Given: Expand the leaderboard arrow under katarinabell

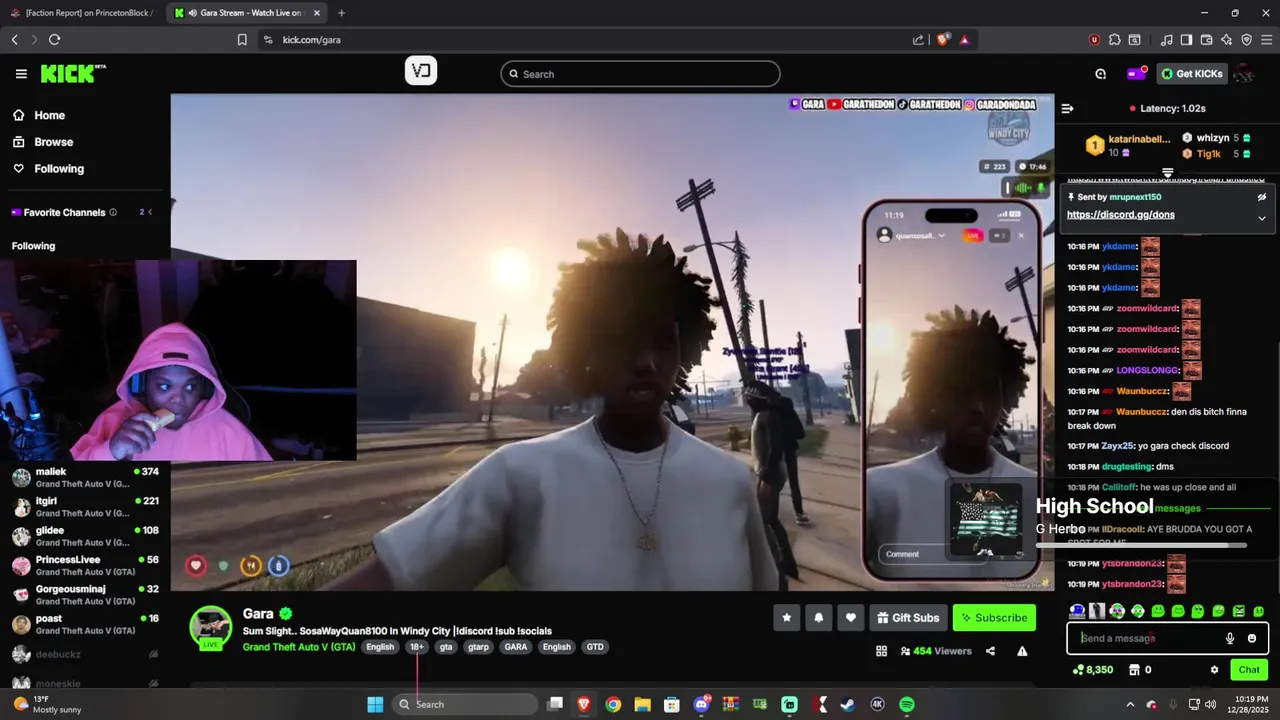Looking at the screenshot, I should pos(1167,173).
